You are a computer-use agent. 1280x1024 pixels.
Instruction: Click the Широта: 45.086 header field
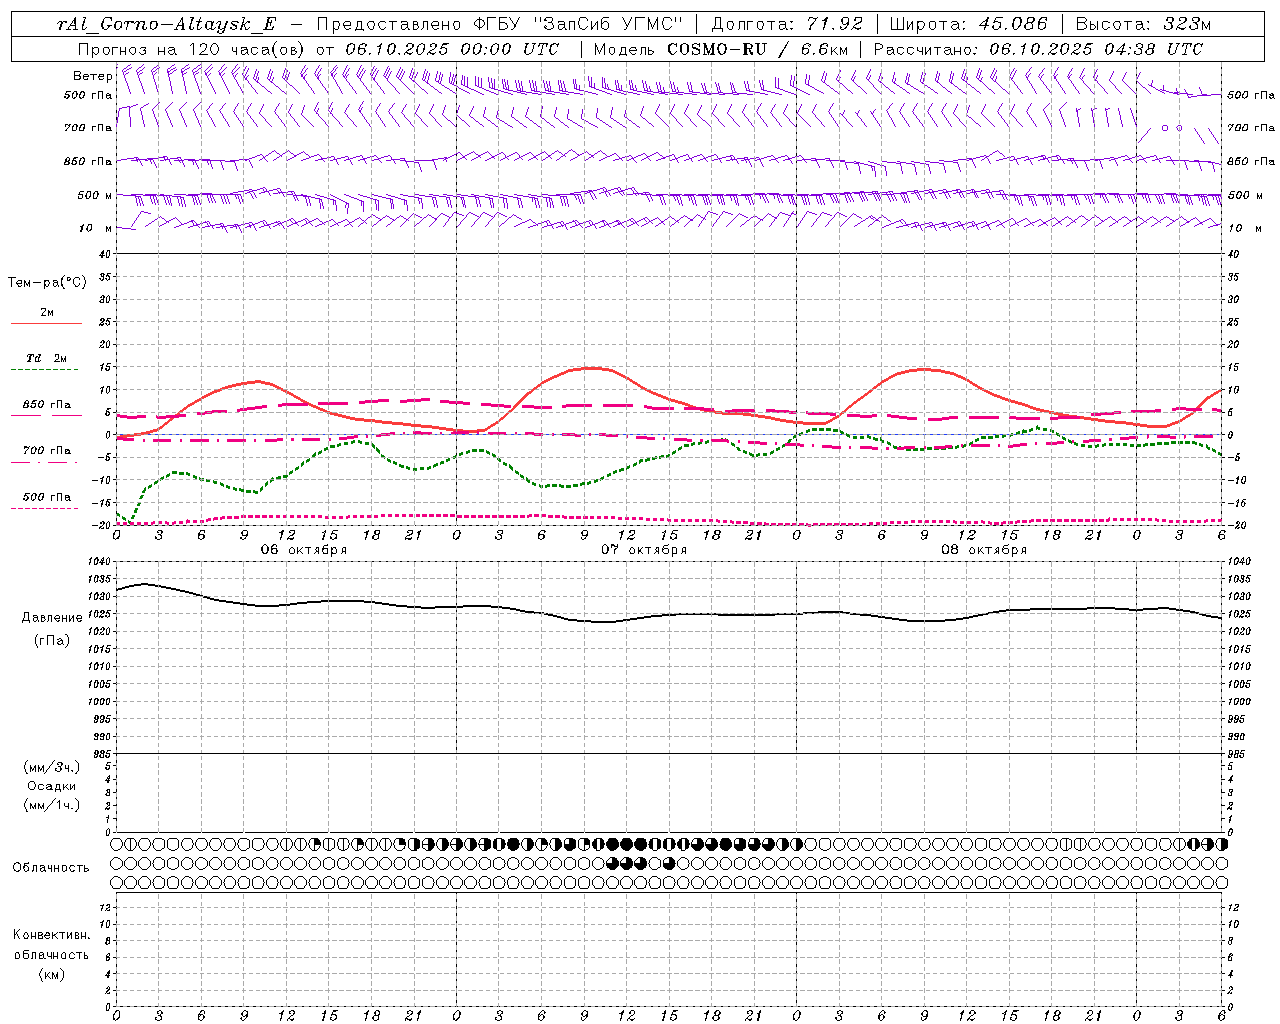[x=968, y=24]
